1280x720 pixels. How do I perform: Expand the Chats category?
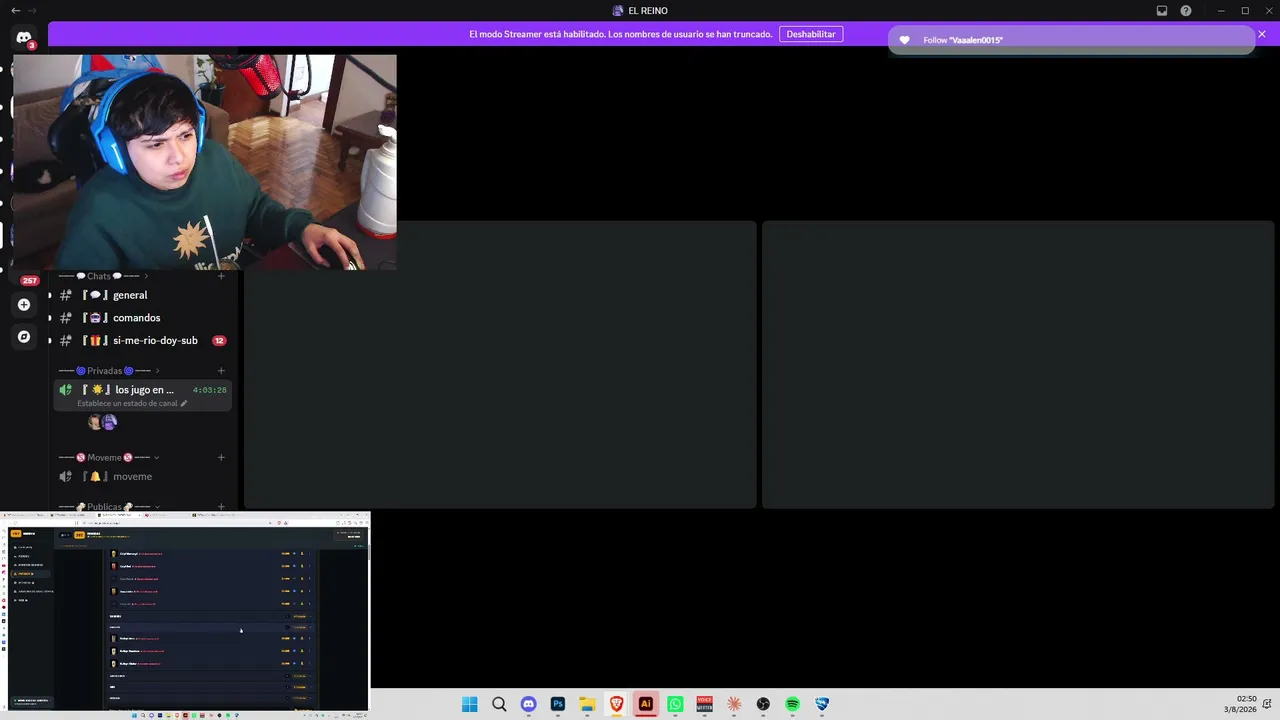[x=104, y=276]
